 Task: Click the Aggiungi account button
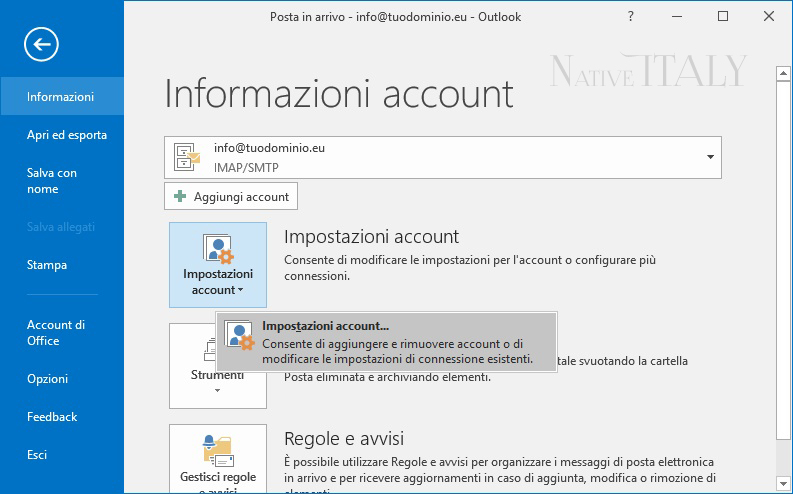(231, 197)
